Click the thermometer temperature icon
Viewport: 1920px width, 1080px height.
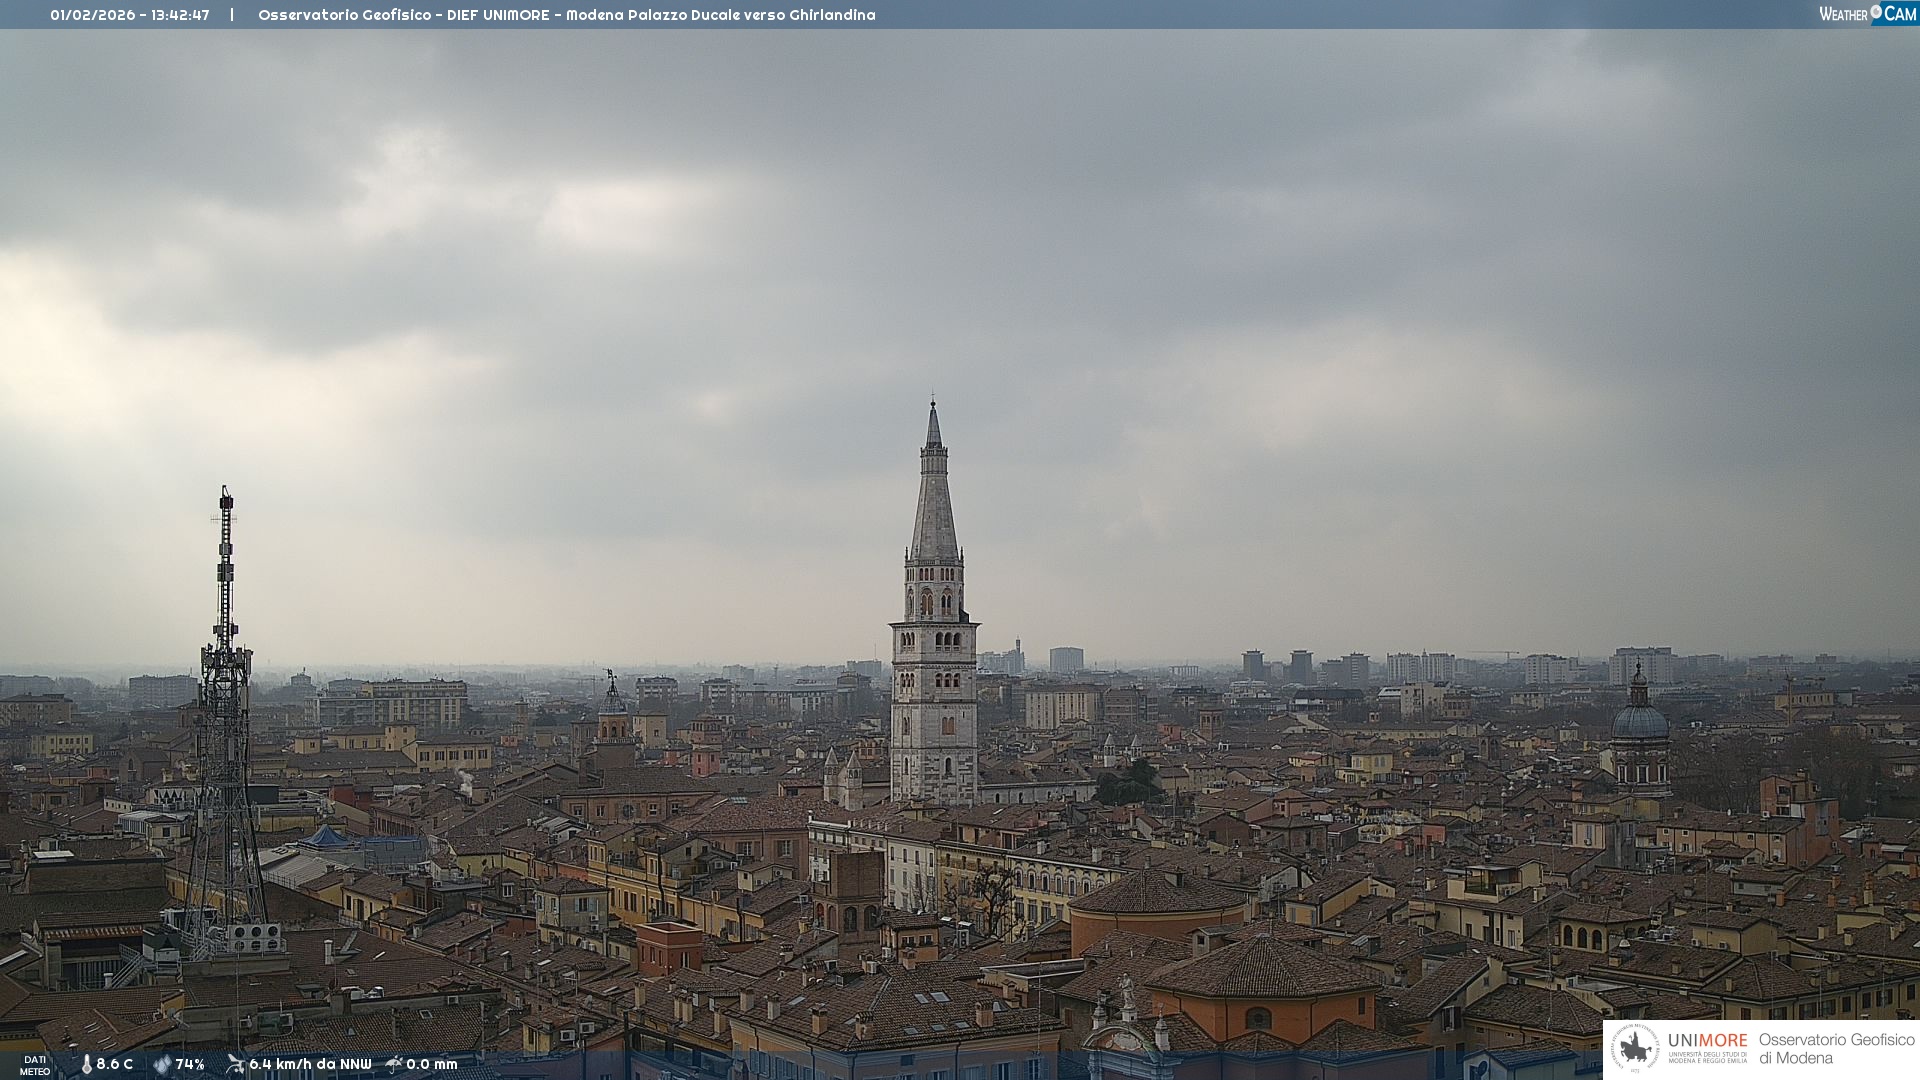click(x=86, y=1065)
